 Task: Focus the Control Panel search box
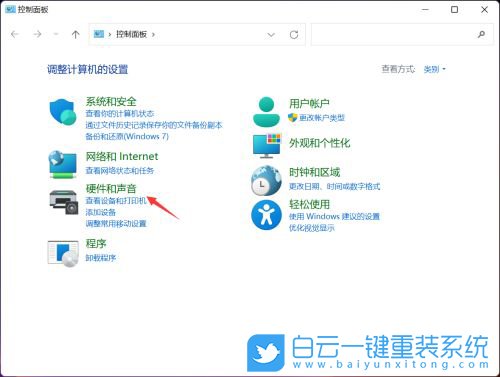(x=402, y=34)
